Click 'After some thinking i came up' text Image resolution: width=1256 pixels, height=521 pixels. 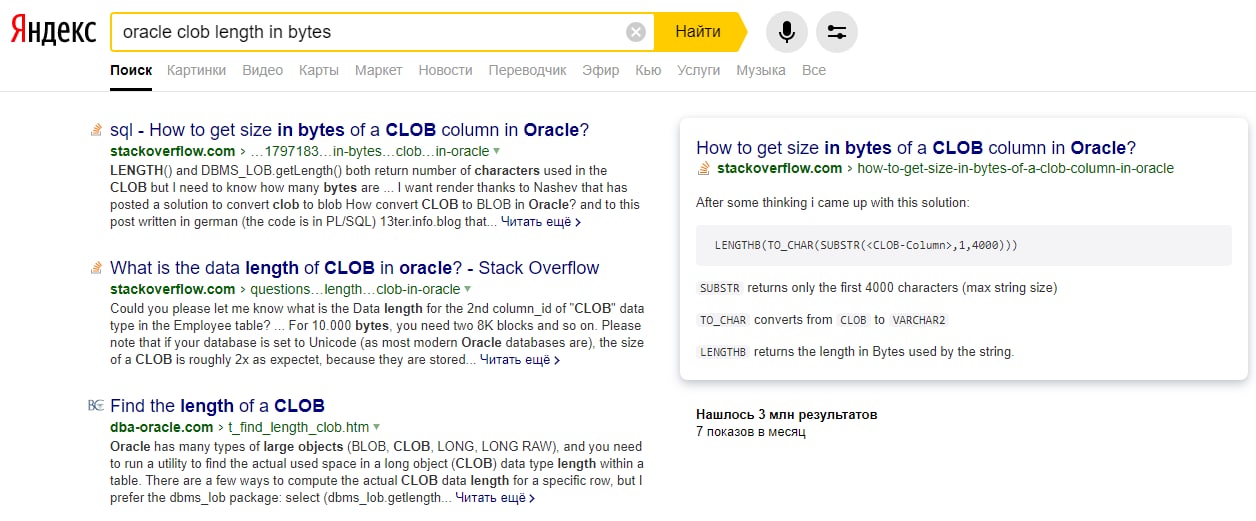[x=832, y=203]
